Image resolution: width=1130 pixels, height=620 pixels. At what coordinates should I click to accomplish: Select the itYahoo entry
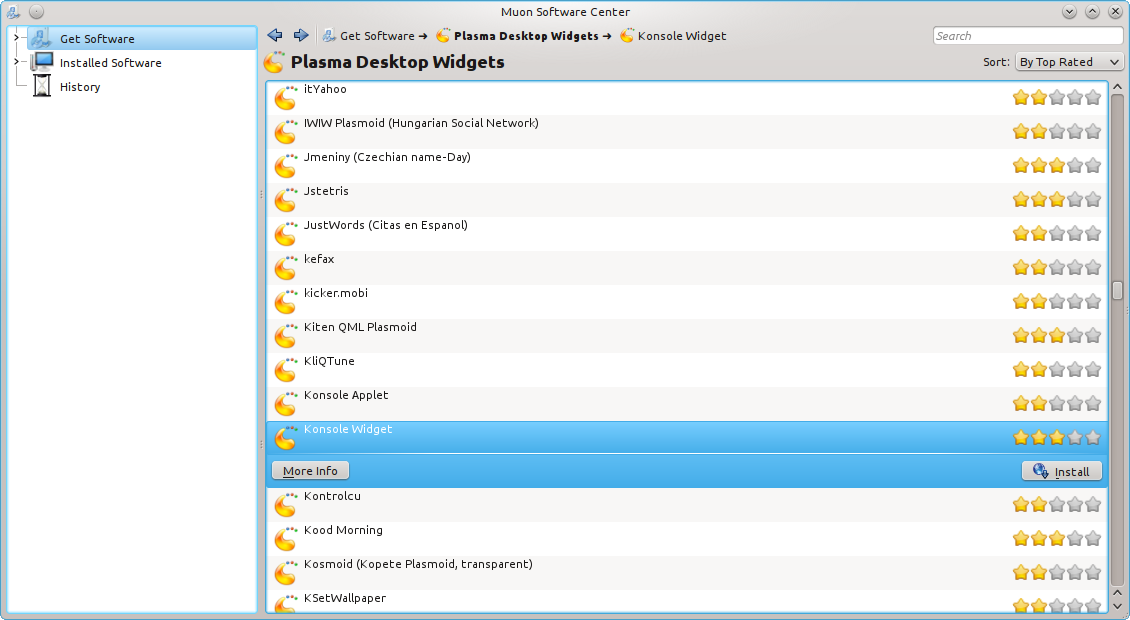687,97
